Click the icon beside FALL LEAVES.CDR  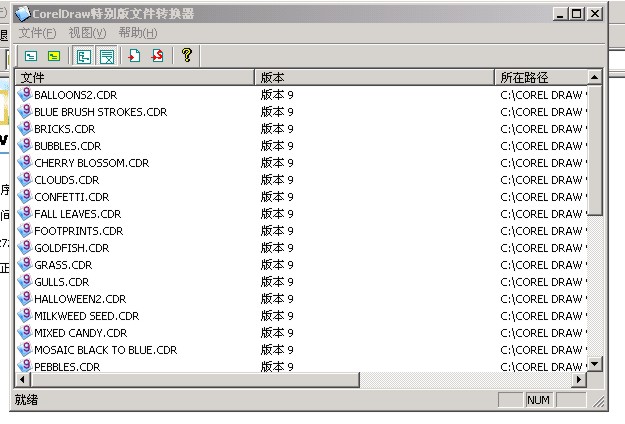(25, 214)
